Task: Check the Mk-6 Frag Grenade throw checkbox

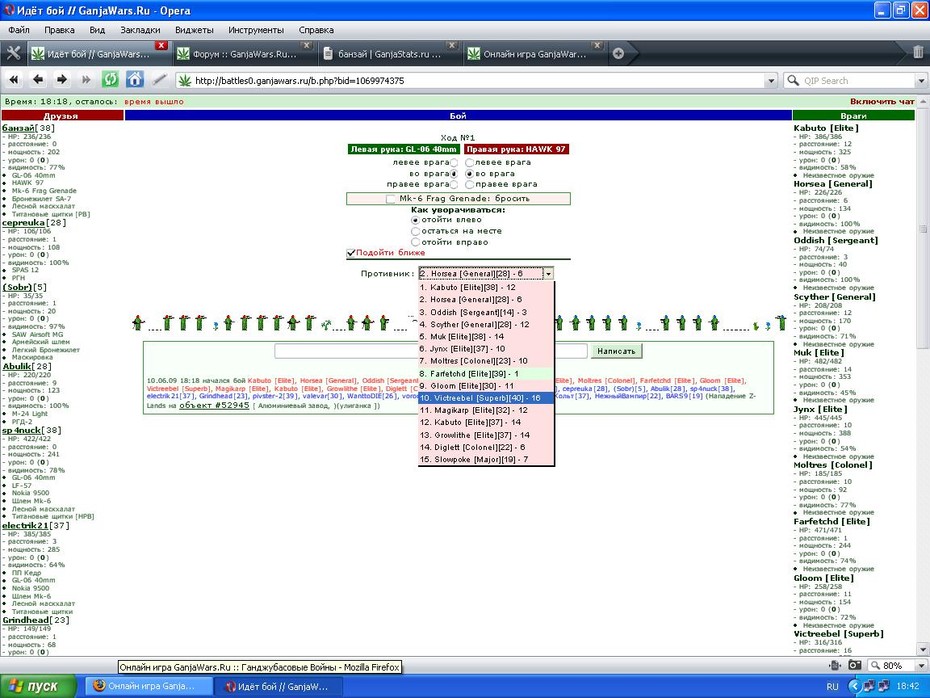Action: tap(390, 199)
